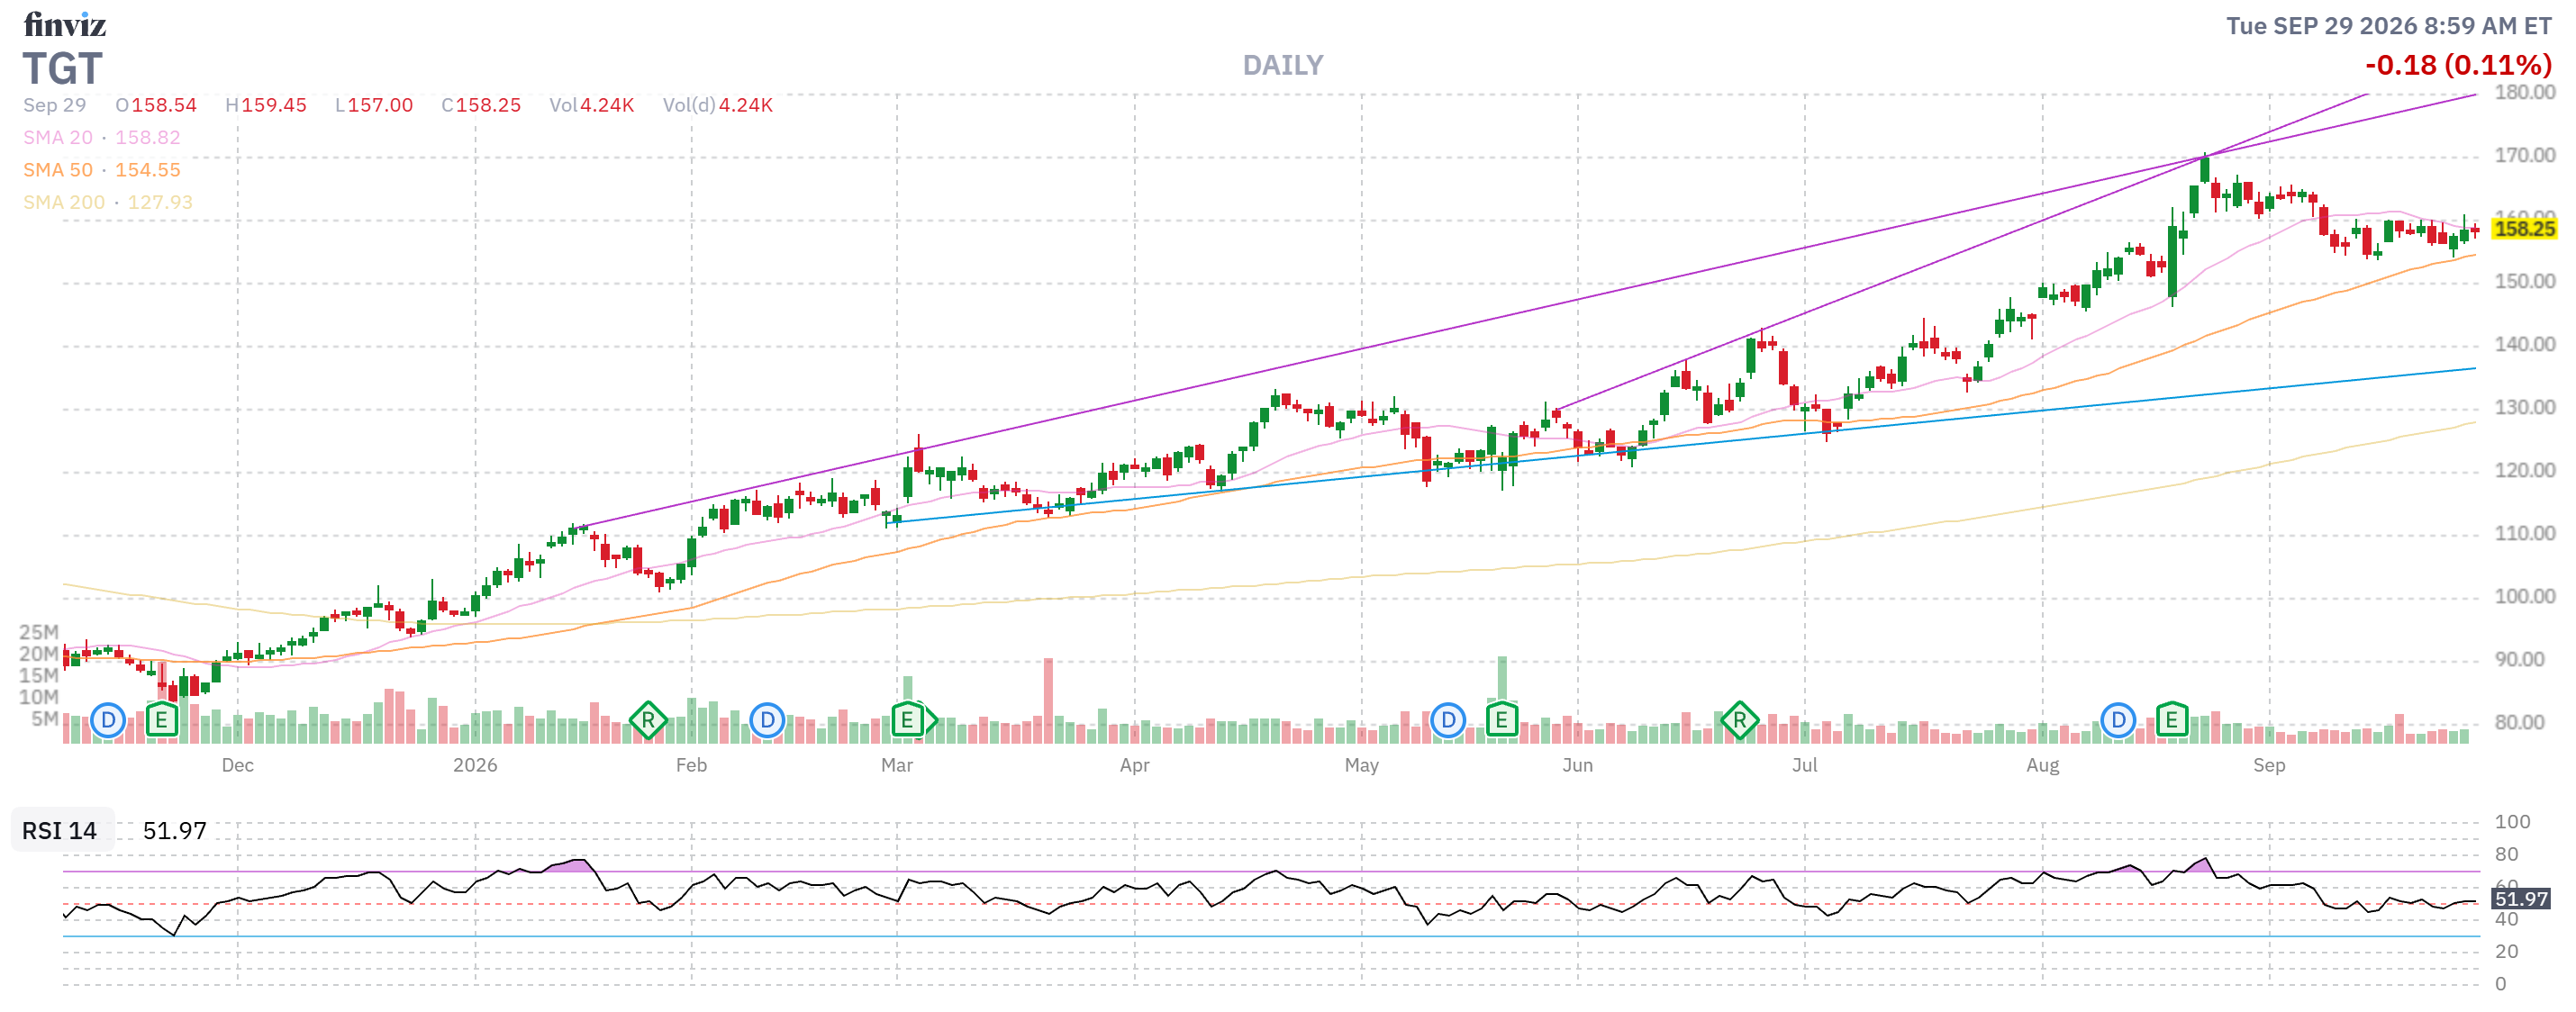Open the August dividend D marker
The height and width of the screenshot is (1012, 2576).
(x=2118, y=720)
